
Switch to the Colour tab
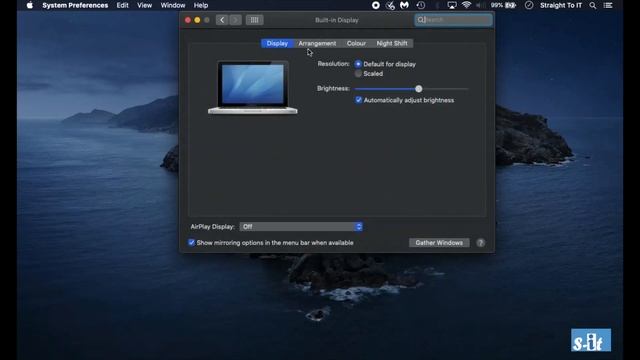[356, 43]
